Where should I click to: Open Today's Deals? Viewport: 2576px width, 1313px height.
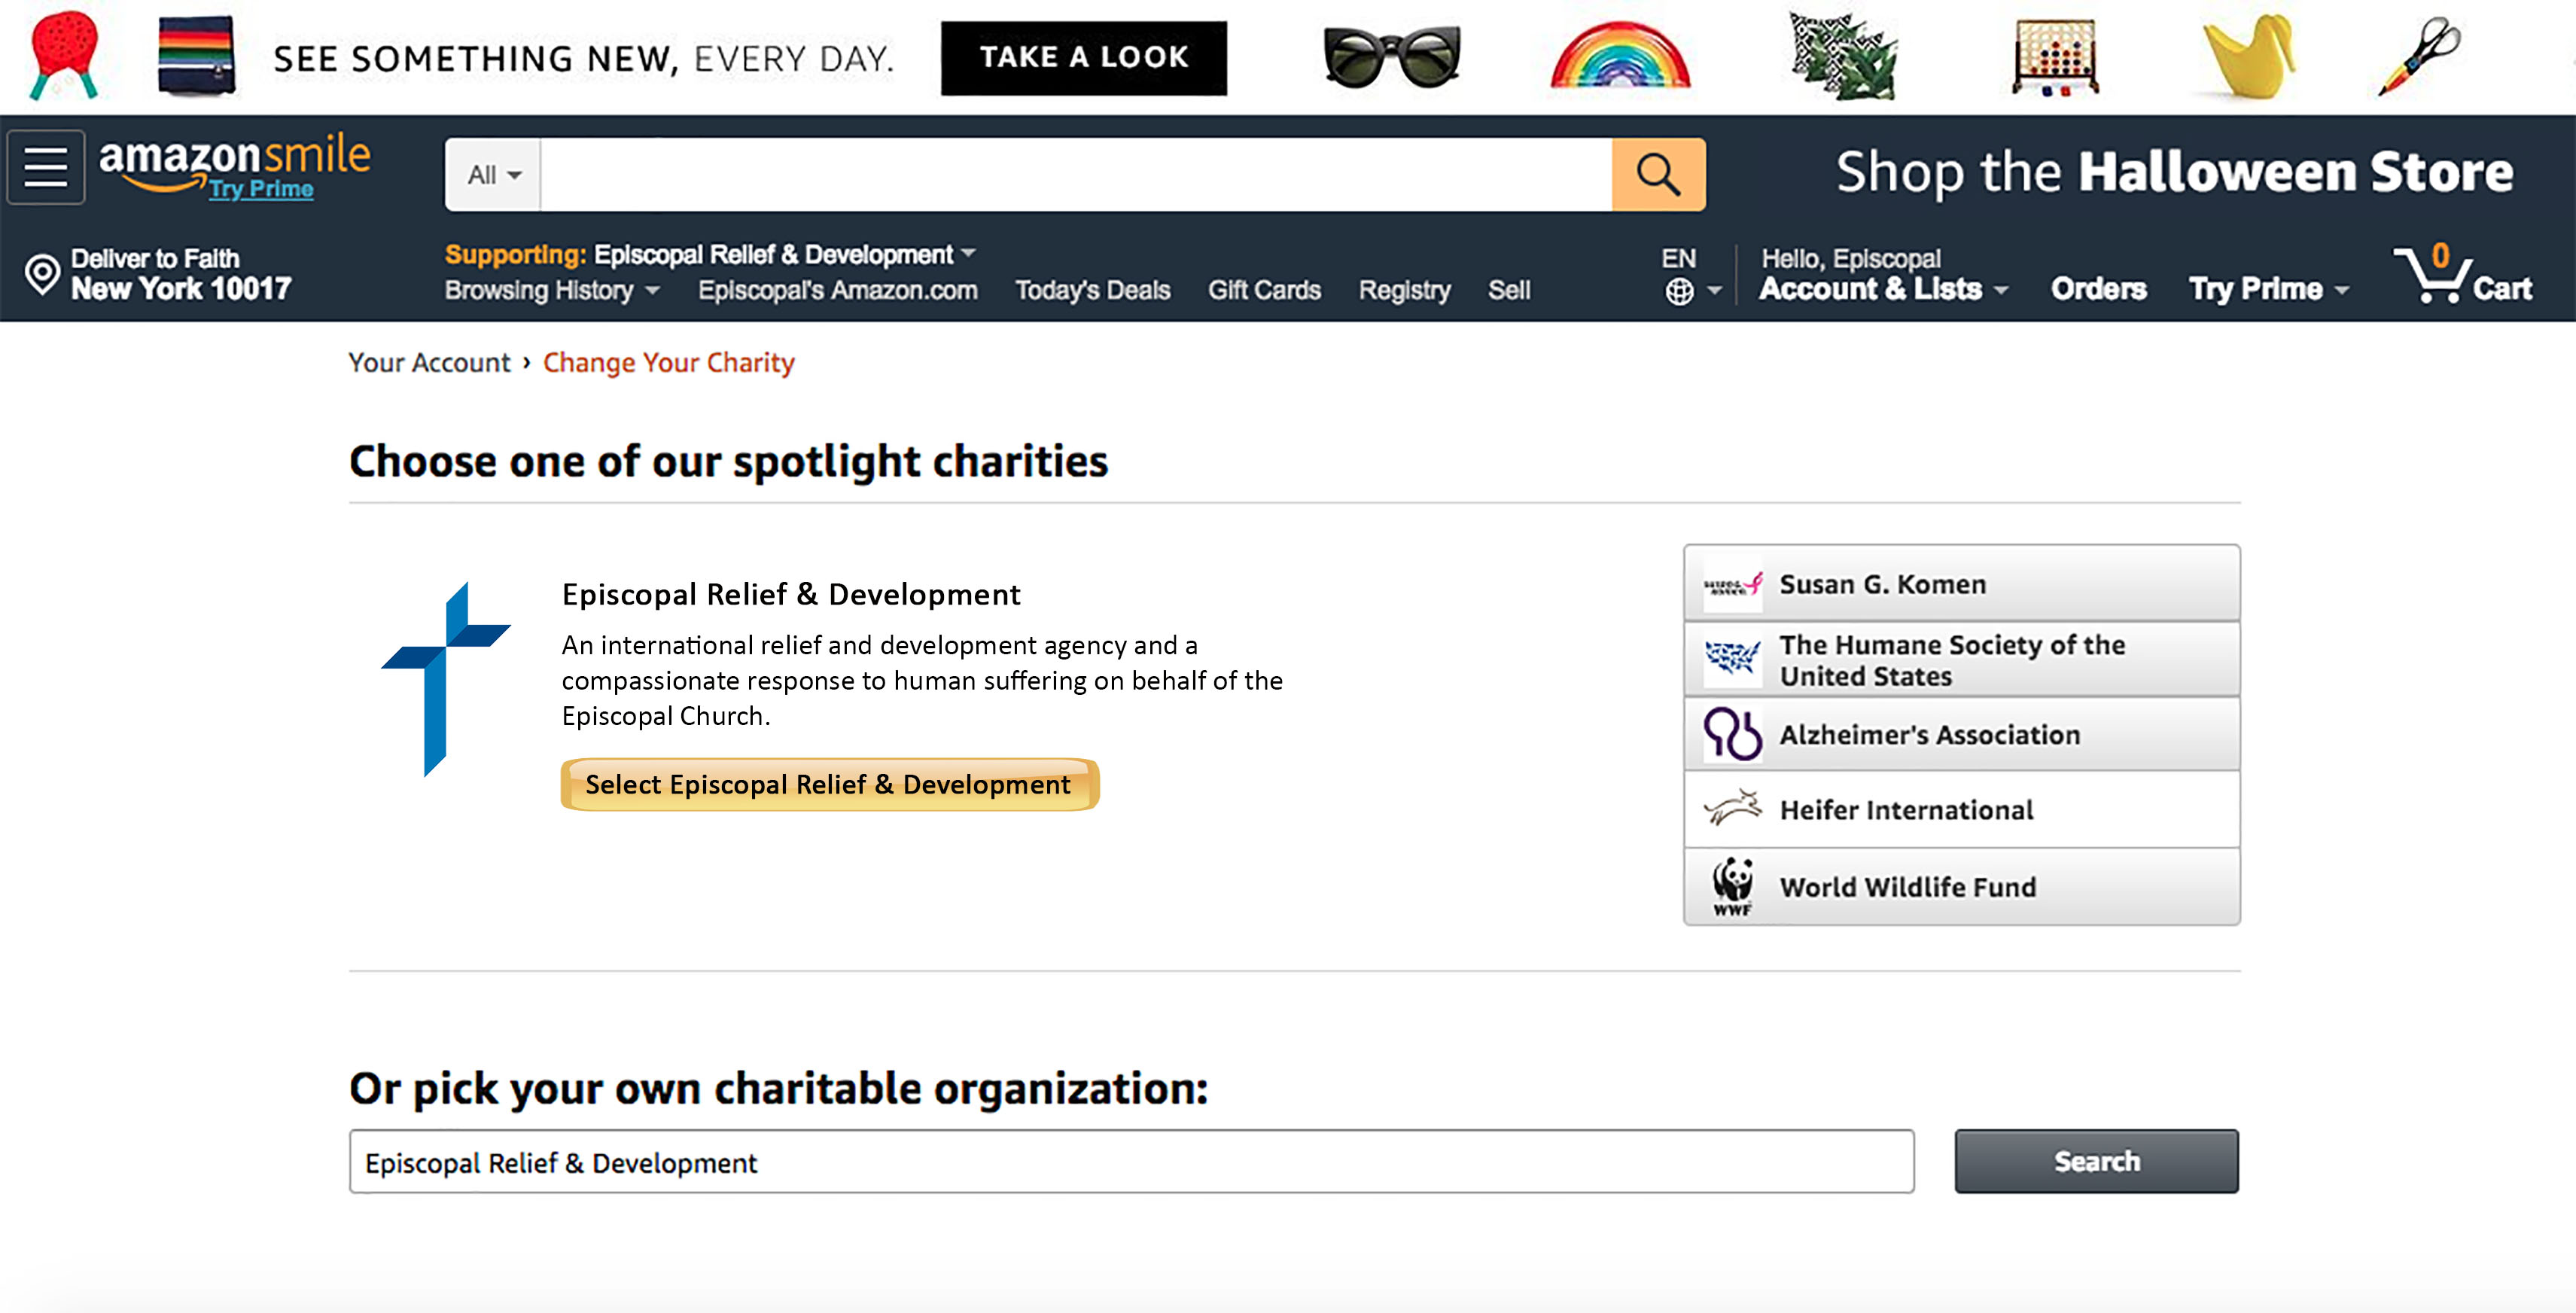[x=1092, y=290]
